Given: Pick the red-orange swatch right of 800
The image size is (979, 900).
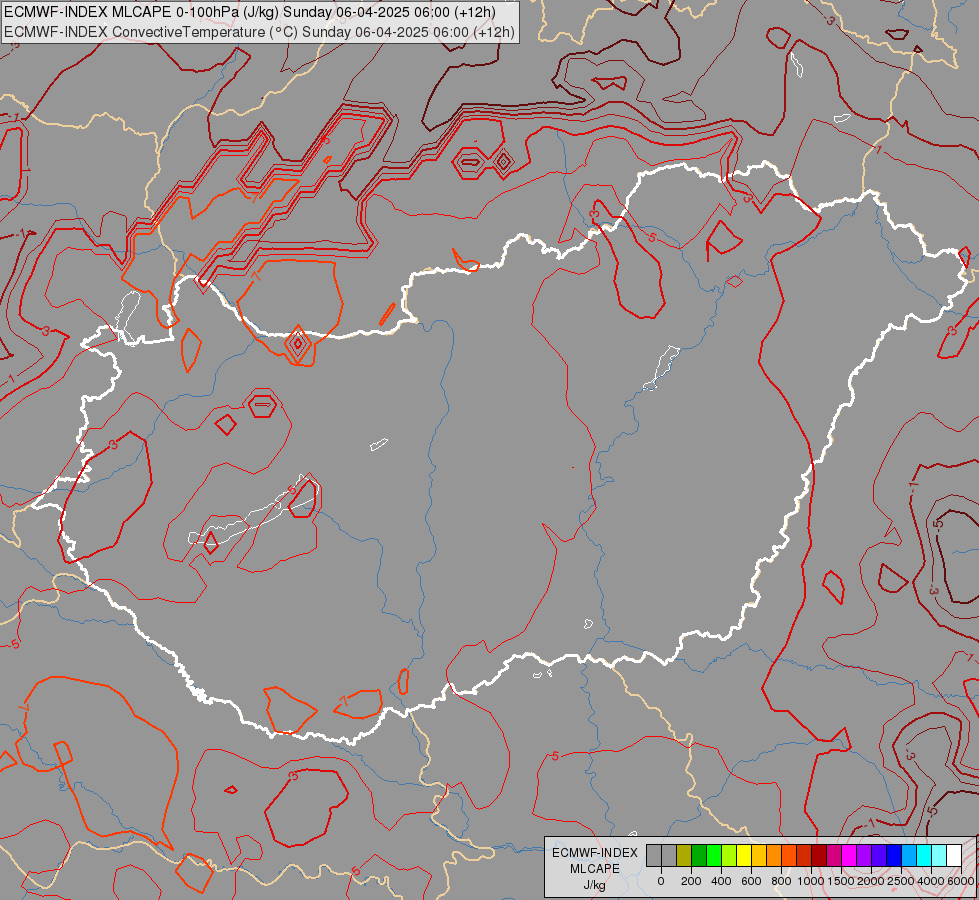Looking at the screenshot, I should (789, 856).
